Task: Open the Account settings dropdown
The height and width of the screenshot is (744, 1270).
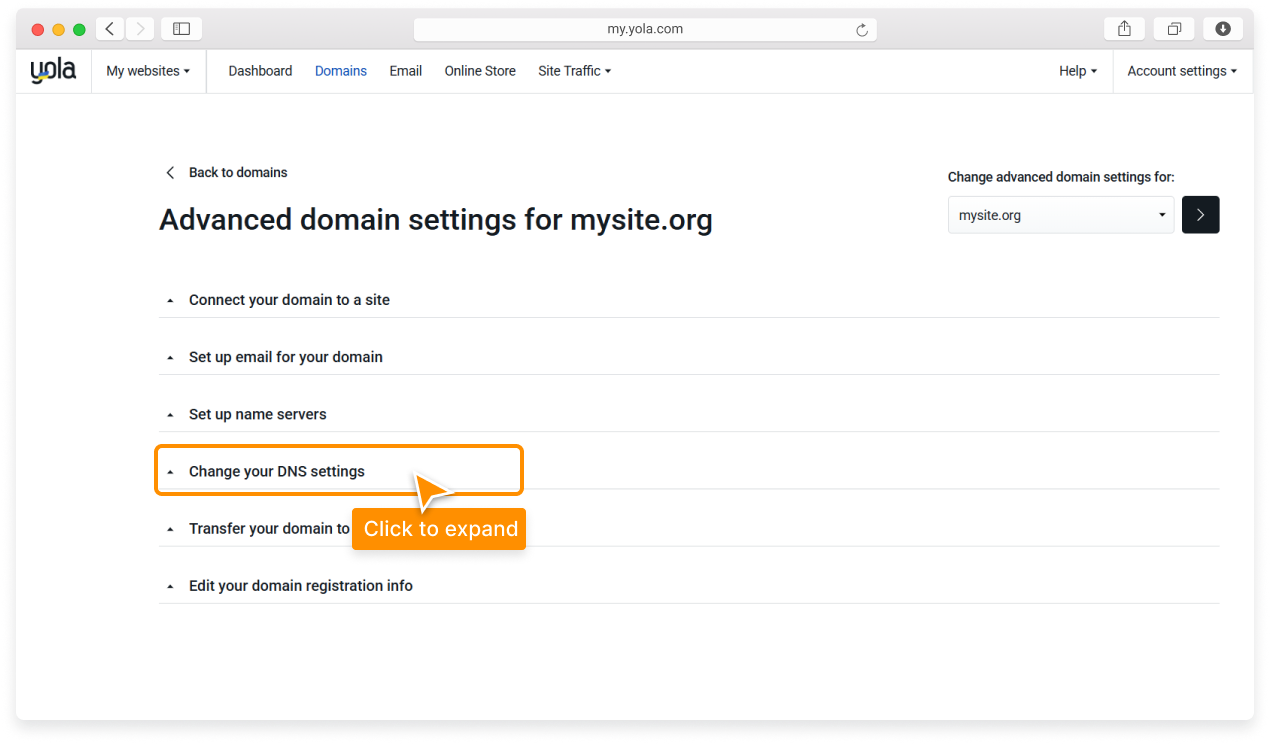Action: coord(1182,70)
